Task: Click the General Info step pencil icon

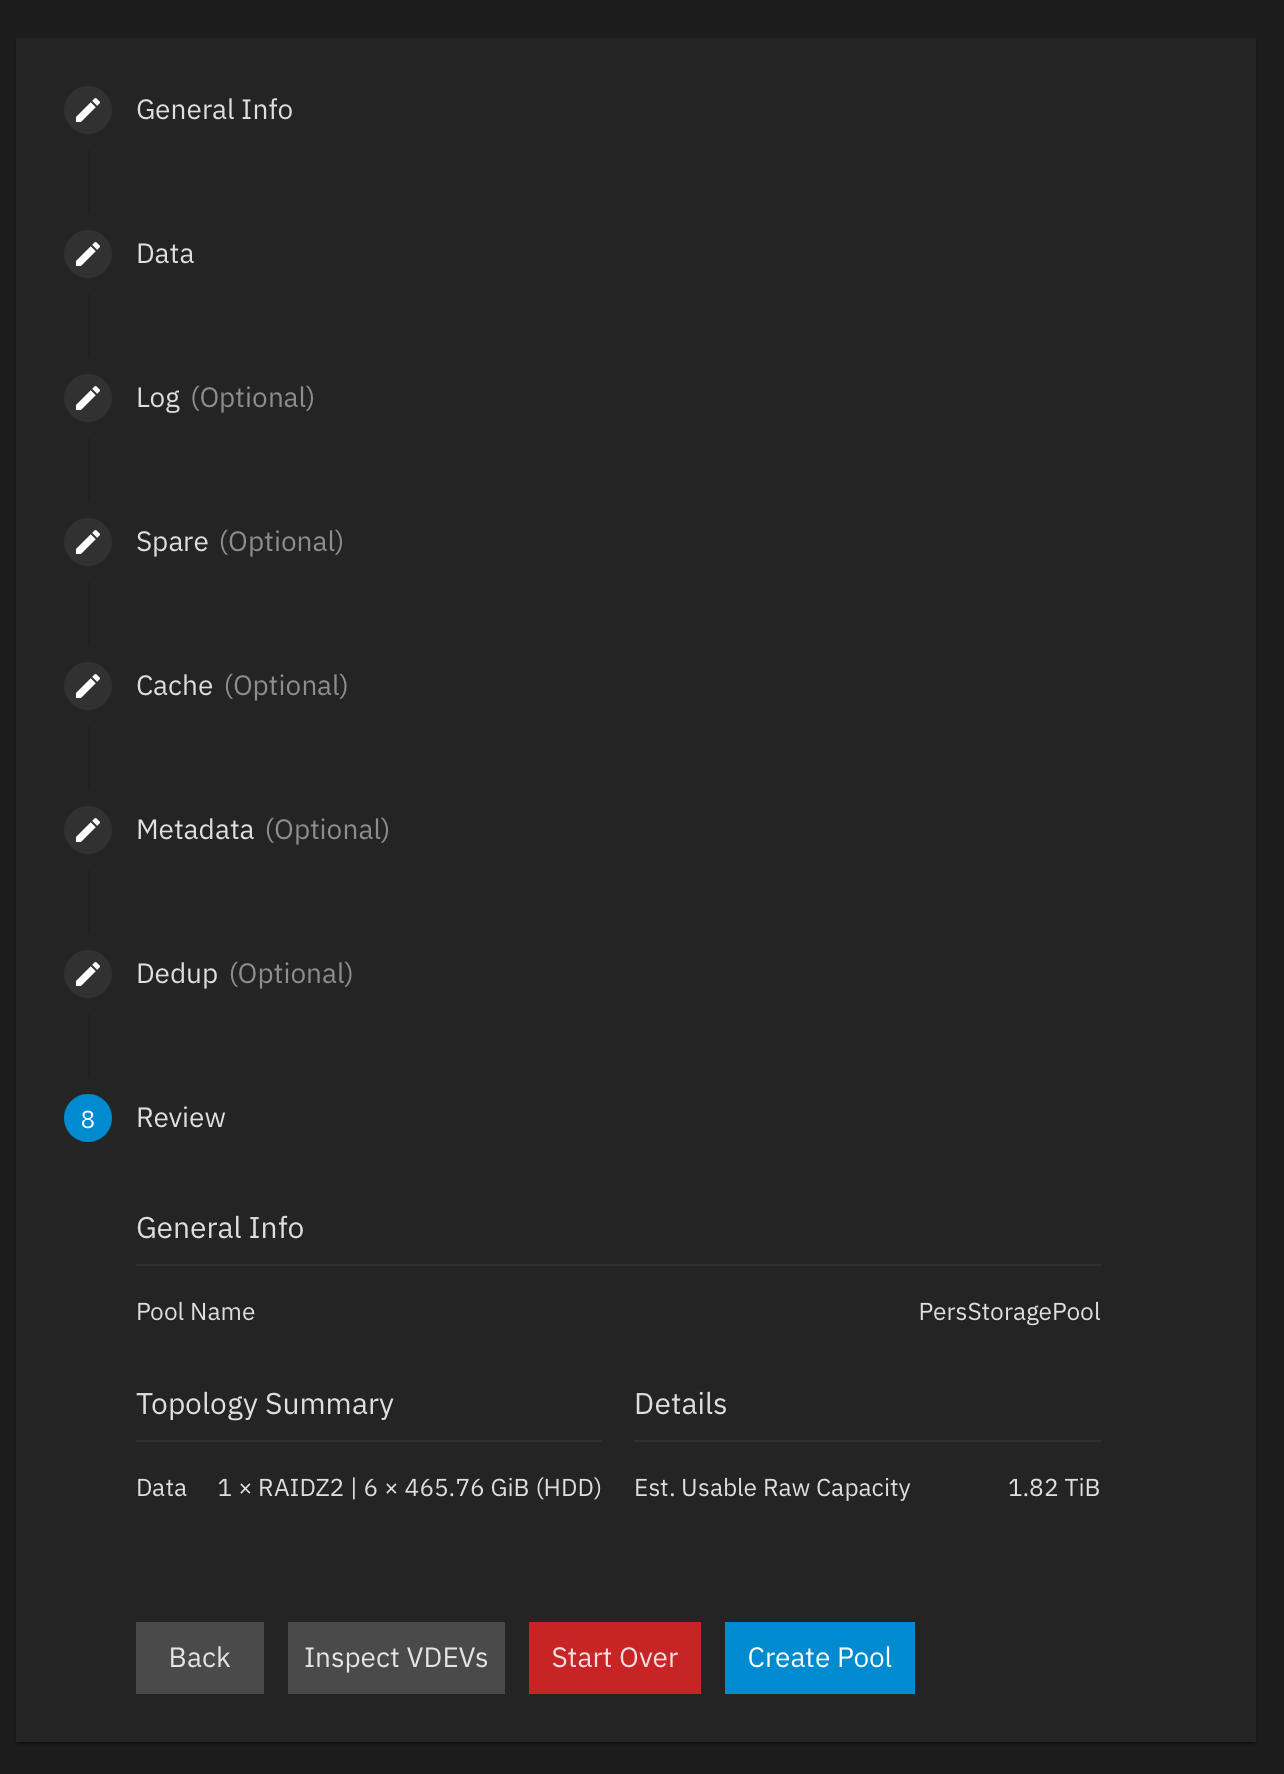Action: click(88, 110)
